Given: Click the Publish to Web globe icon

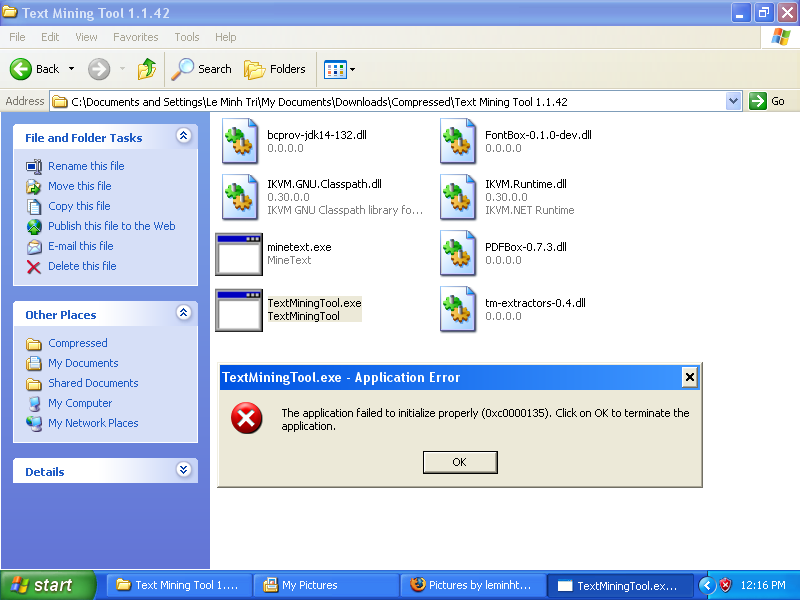Looking at the screenshot, I should pyautogui.click(x=34, y=227).
